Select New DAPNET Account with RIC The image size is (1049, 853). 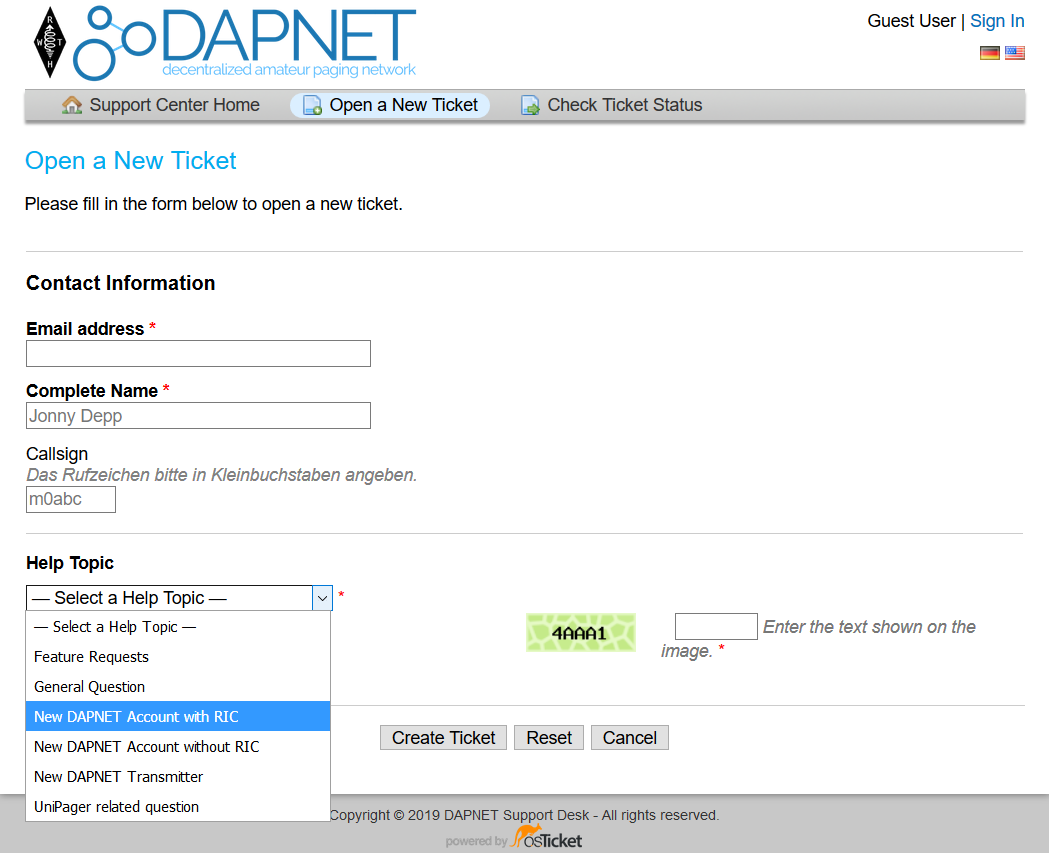point(178,717)
